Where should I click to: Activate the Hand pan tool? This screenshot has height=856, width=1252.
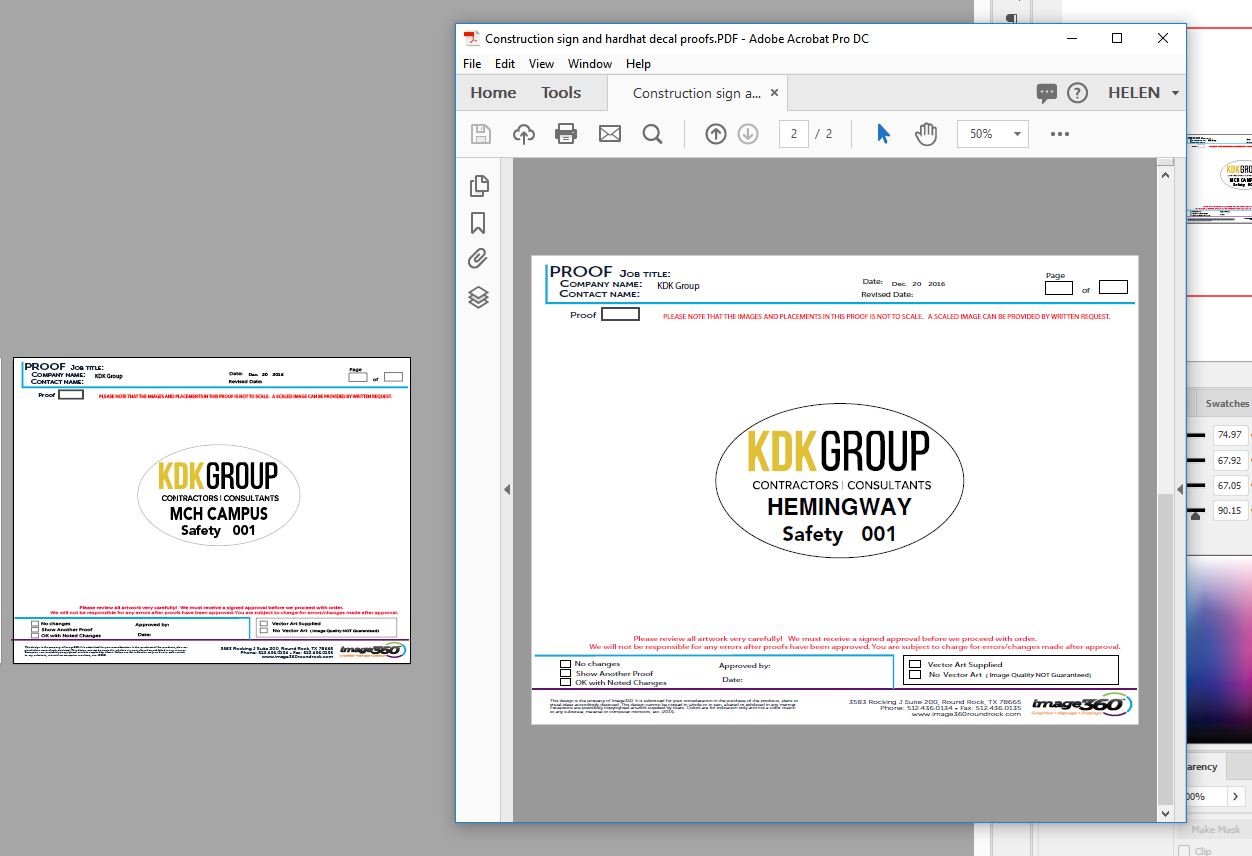(926, 134)
